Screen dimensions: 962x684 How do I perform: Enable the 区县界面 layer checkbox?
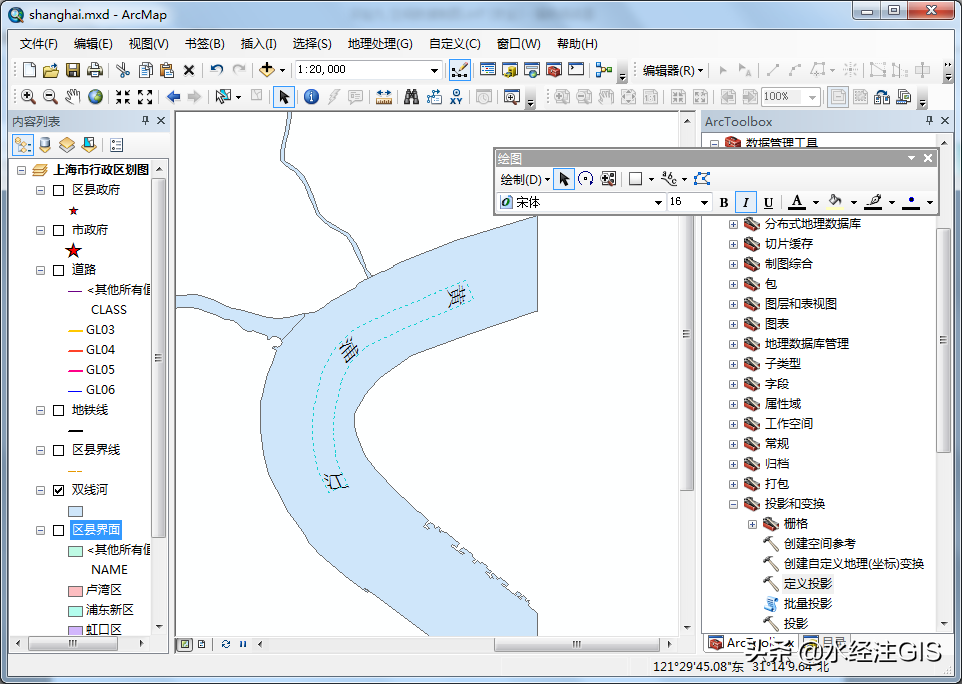pos(59,530)
